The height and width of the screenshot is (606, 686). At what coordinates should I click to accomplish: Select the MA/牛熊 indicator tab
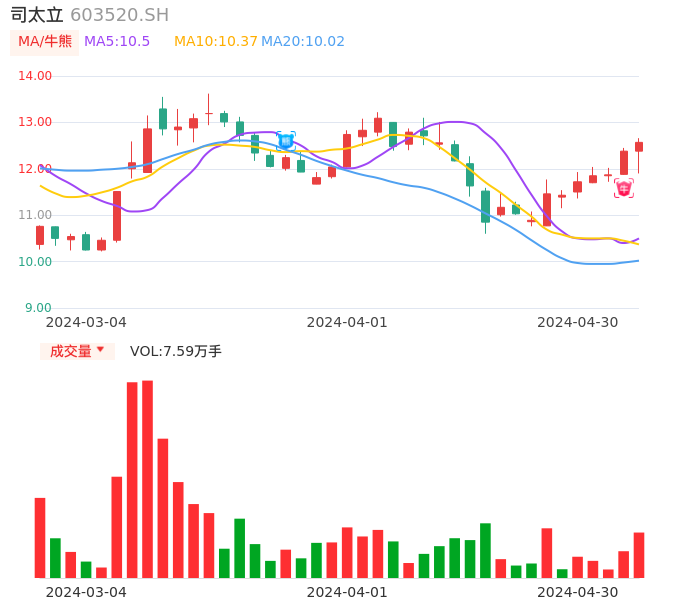pyautogui.click(x=45, y=41)
